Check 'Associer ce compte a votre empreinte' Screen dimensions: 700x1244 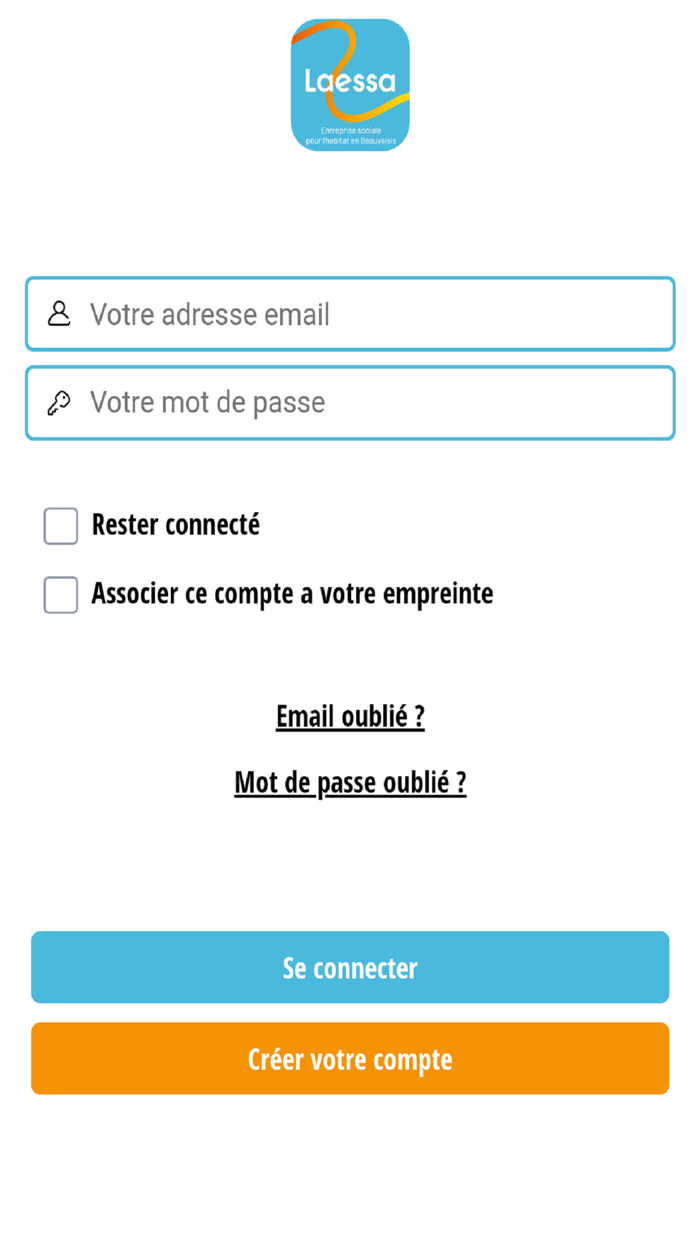point(60,594)
